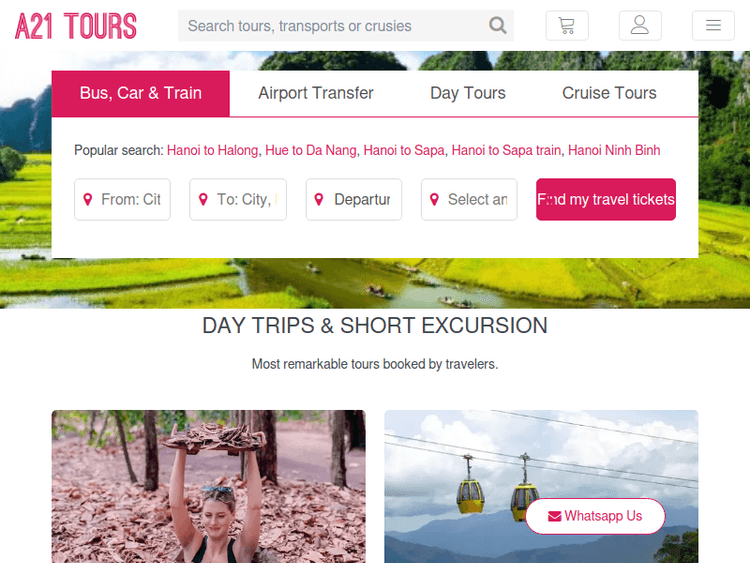Open the shopping cart
This screenshot has height=563, width=750.
567,25
